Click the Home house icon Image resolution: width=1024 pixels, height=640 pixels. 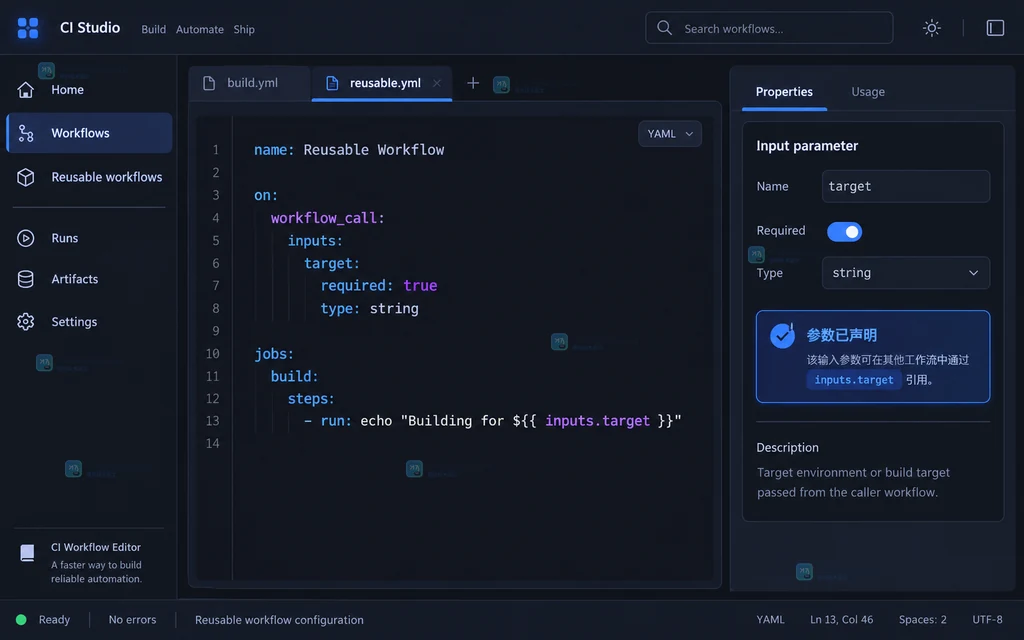[x=25, y=89]
